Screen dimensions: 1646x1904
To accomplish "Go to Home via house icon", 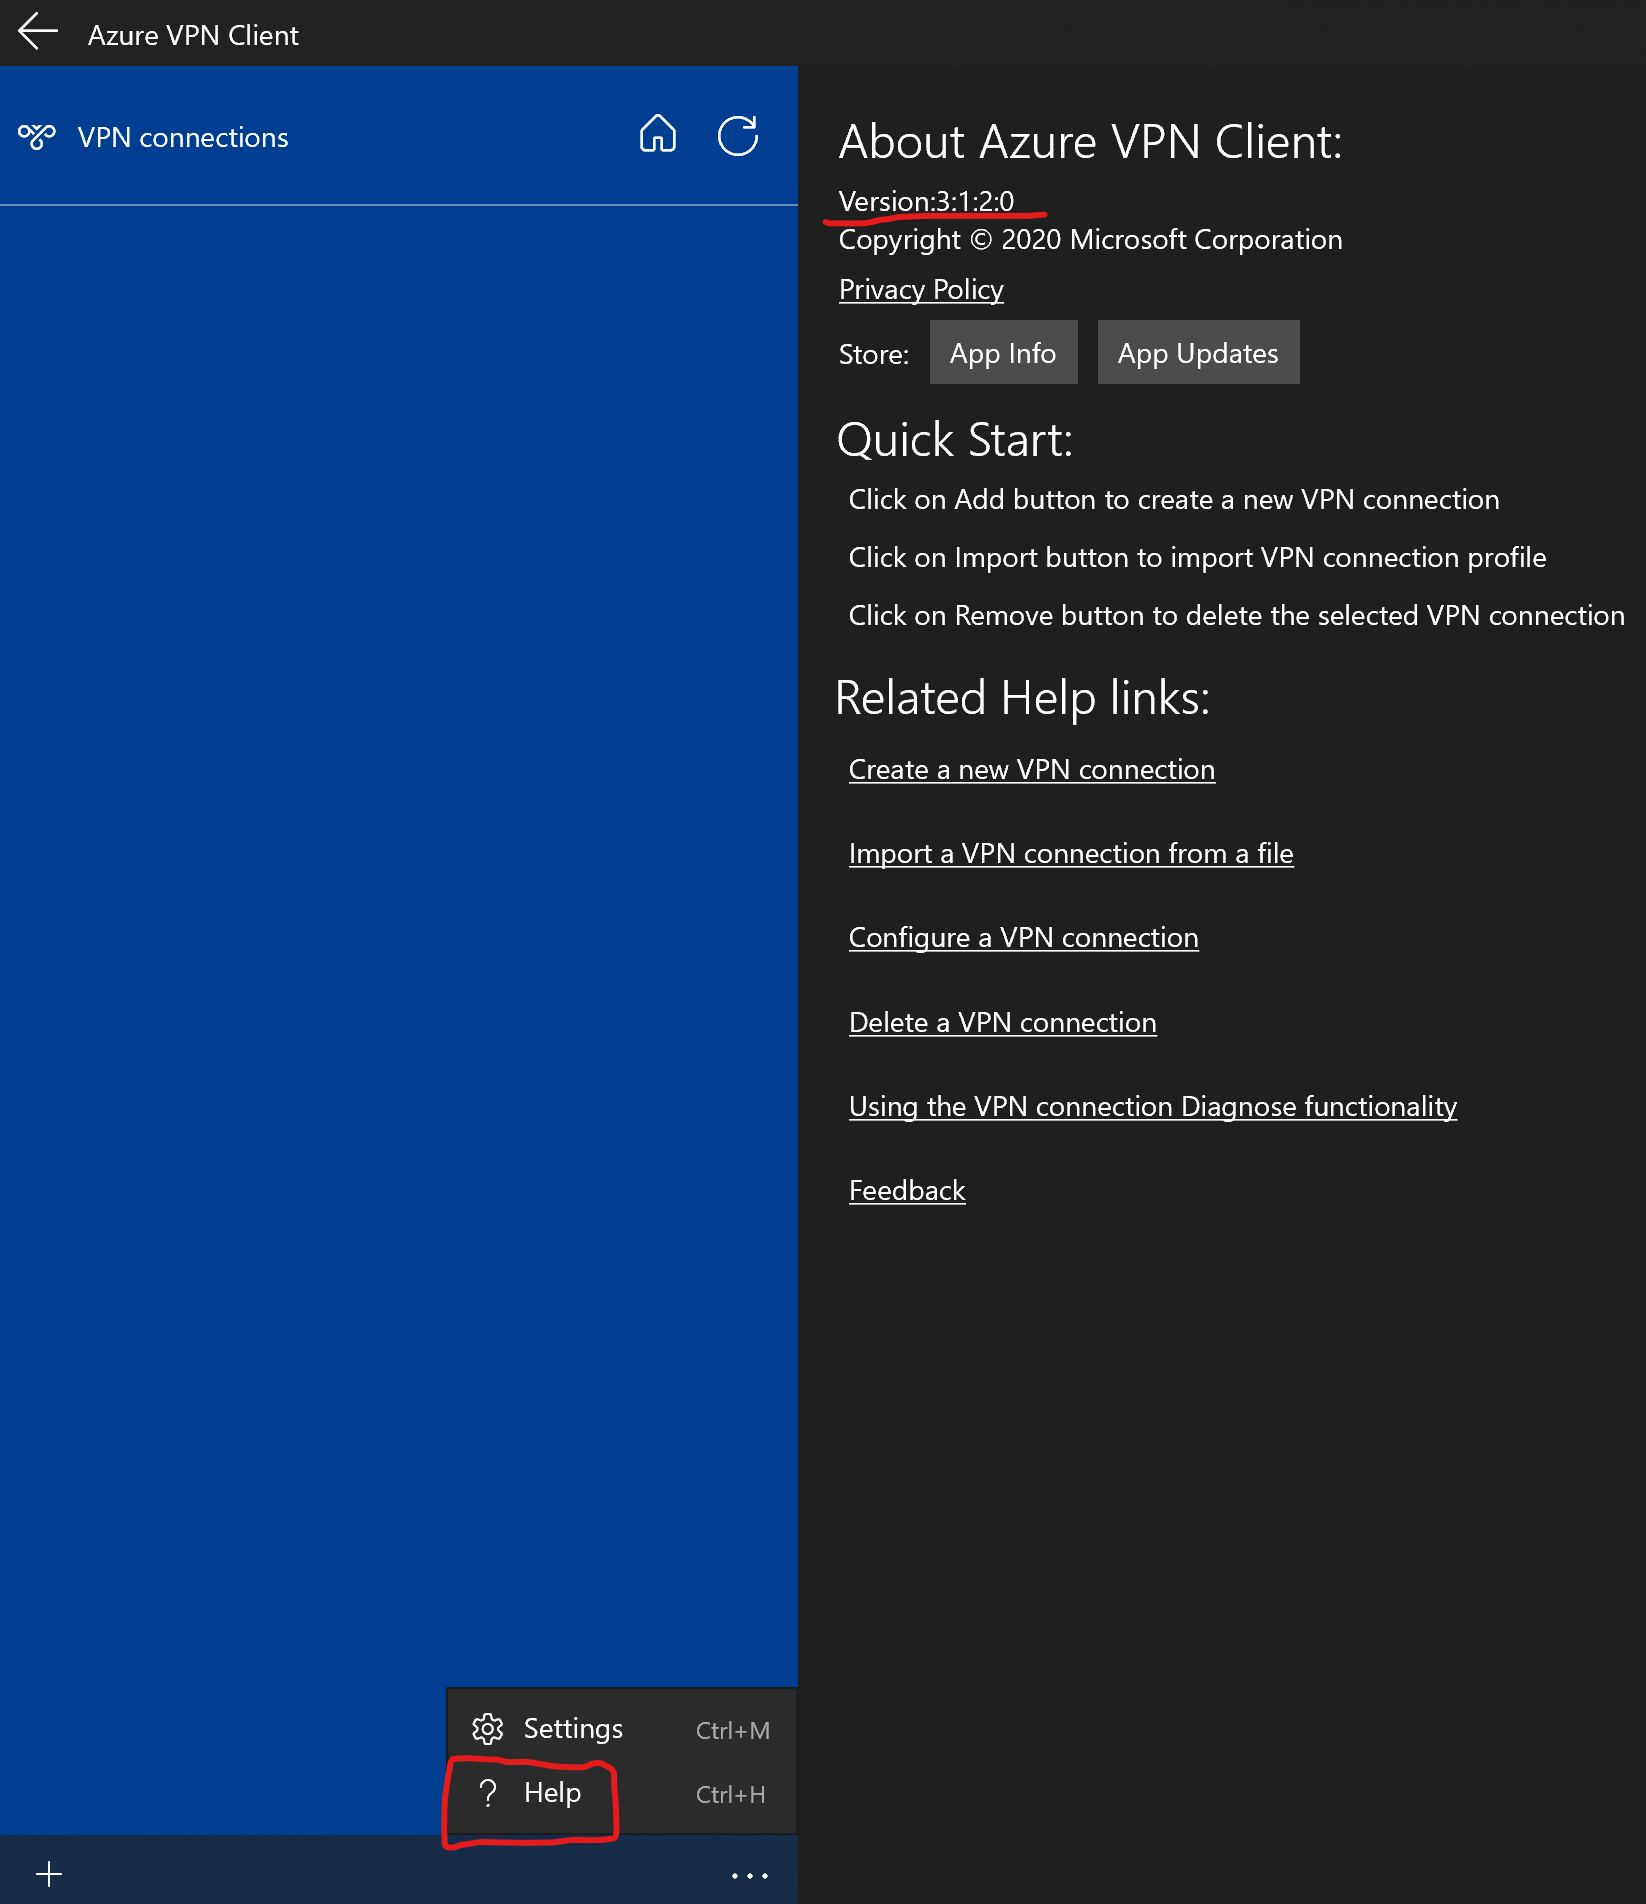I will tap(658, 133).
